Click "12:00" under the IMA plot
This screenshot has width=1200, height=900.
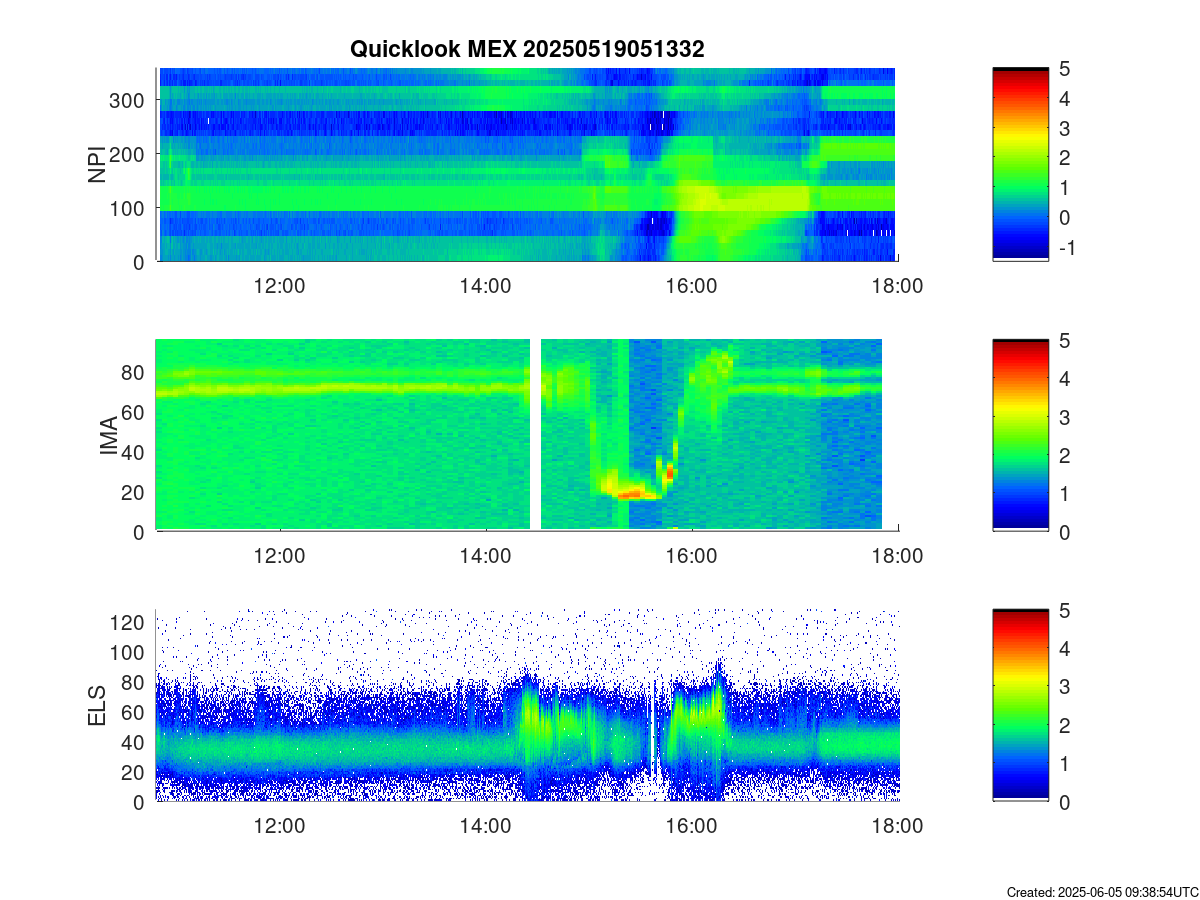280,556
